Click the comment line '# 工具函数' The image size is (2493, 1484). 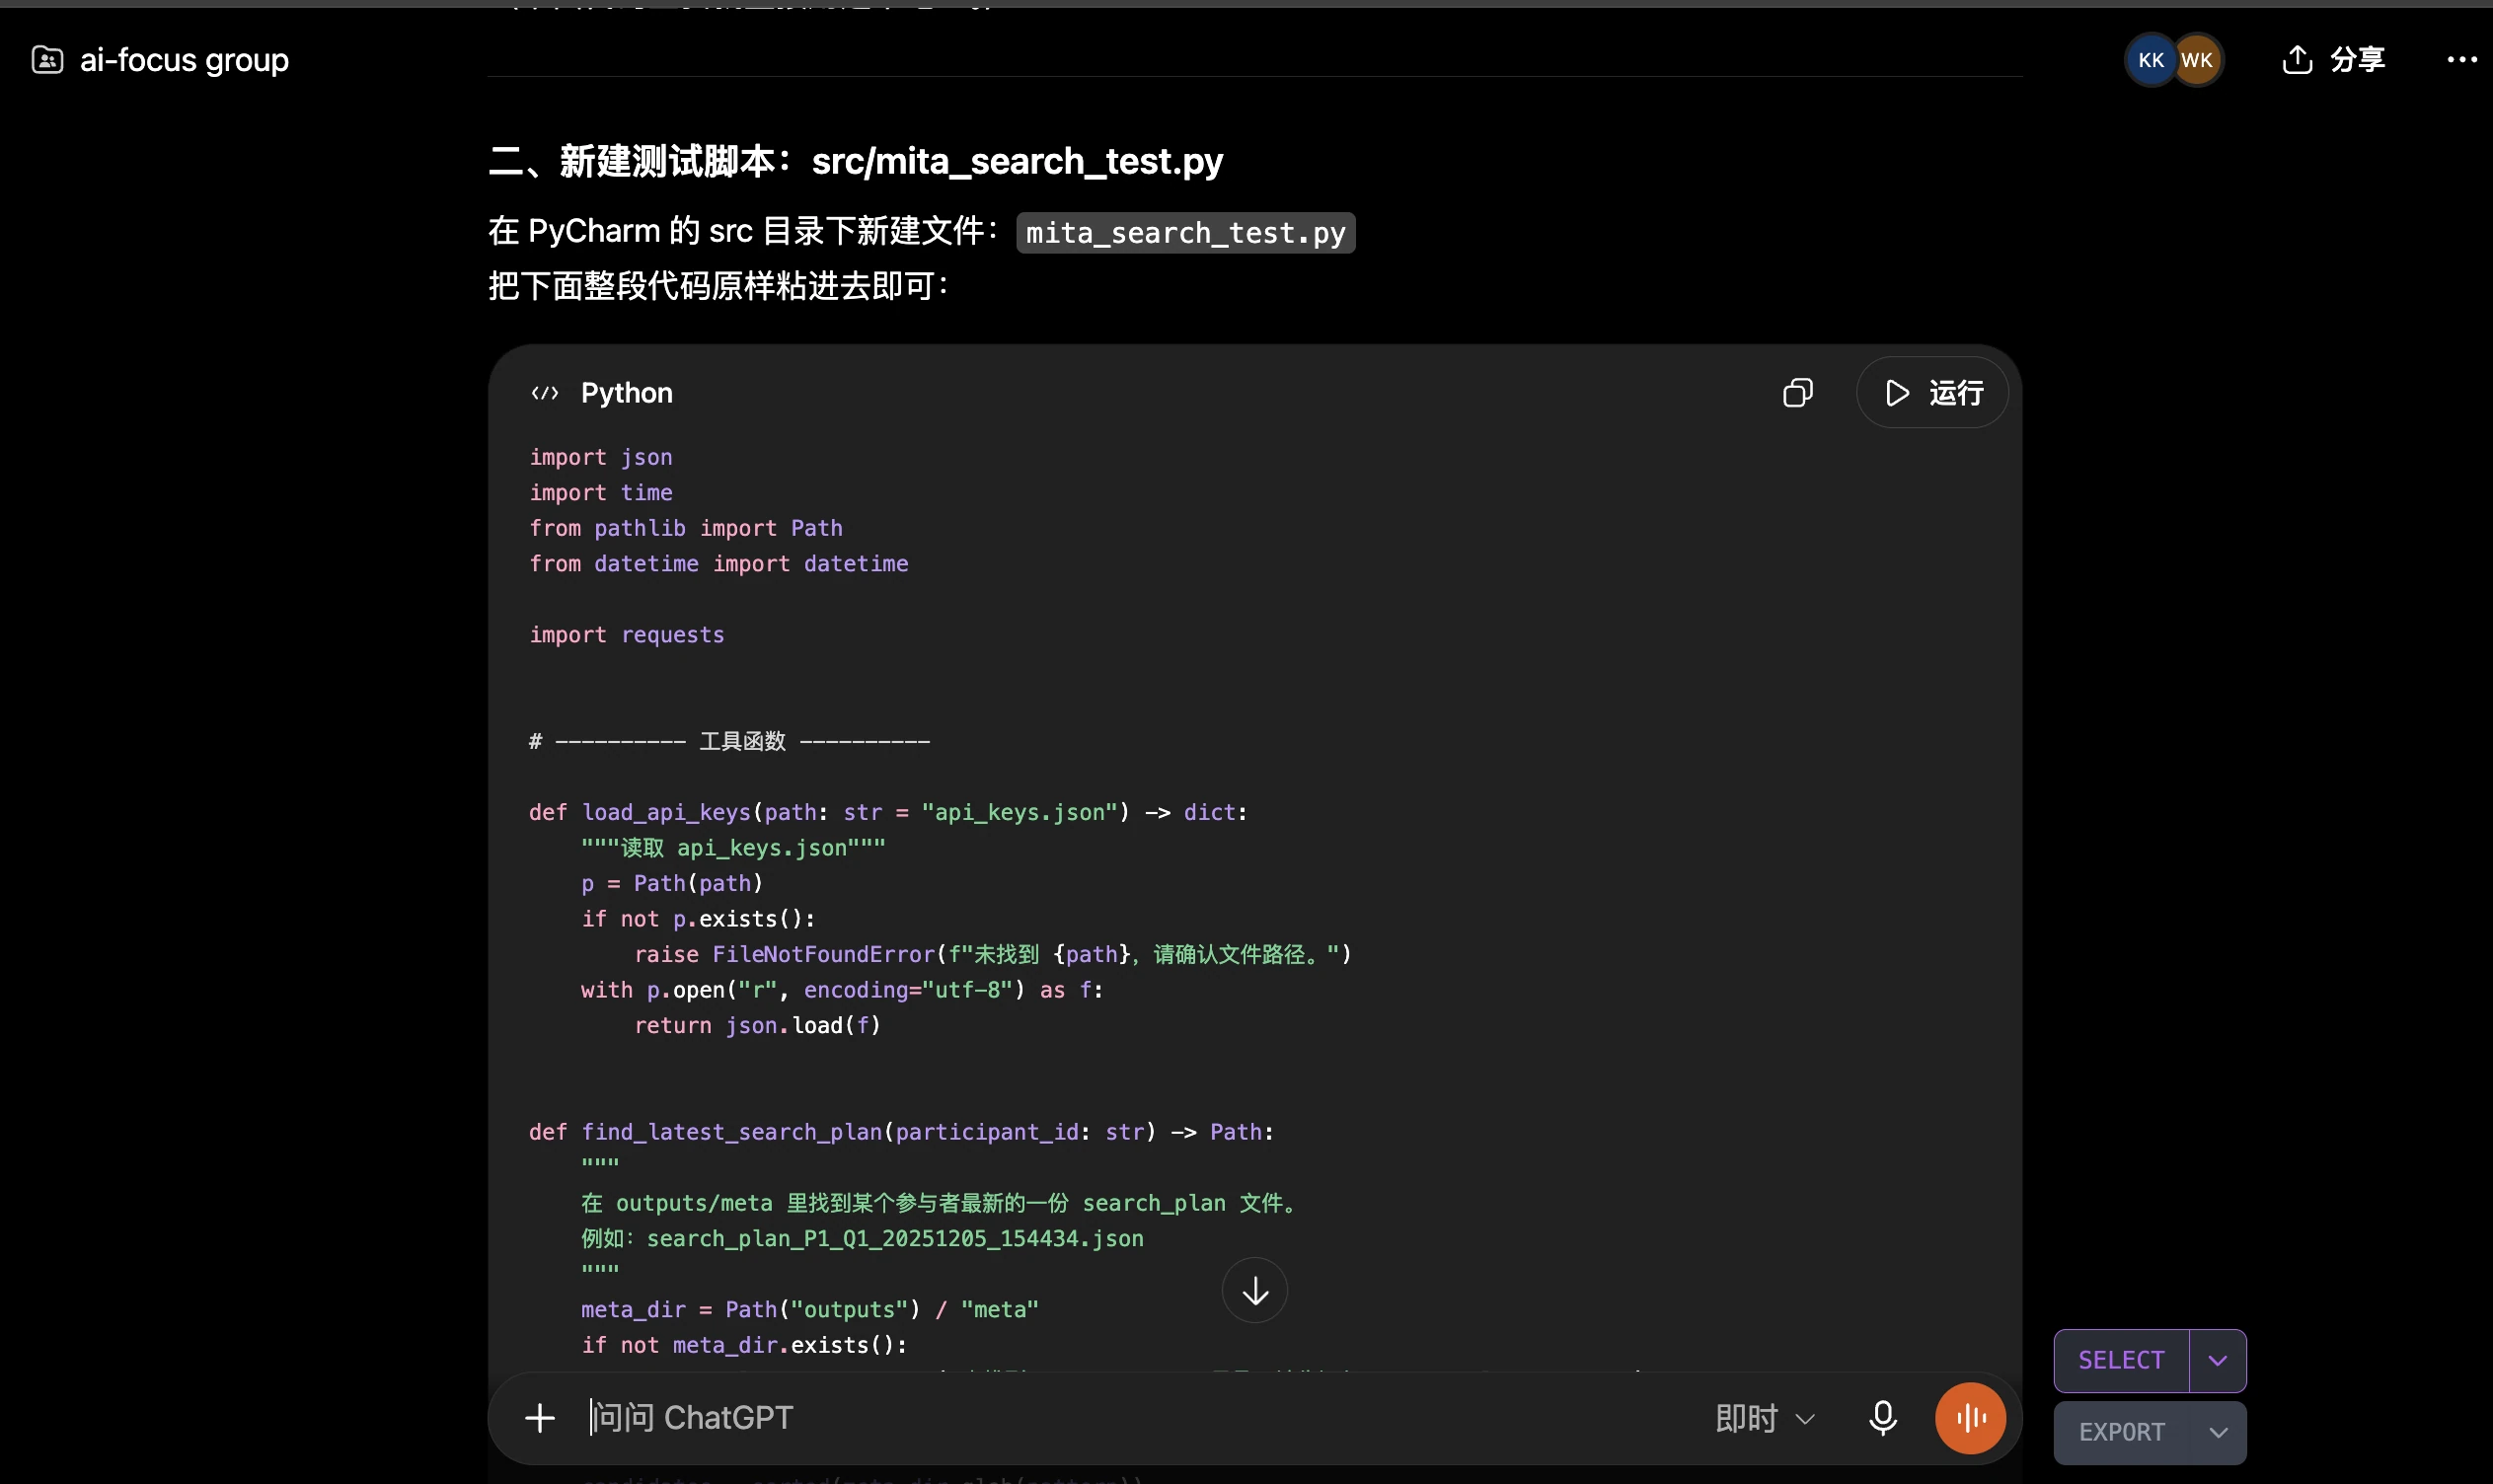(x=730, y=741)
